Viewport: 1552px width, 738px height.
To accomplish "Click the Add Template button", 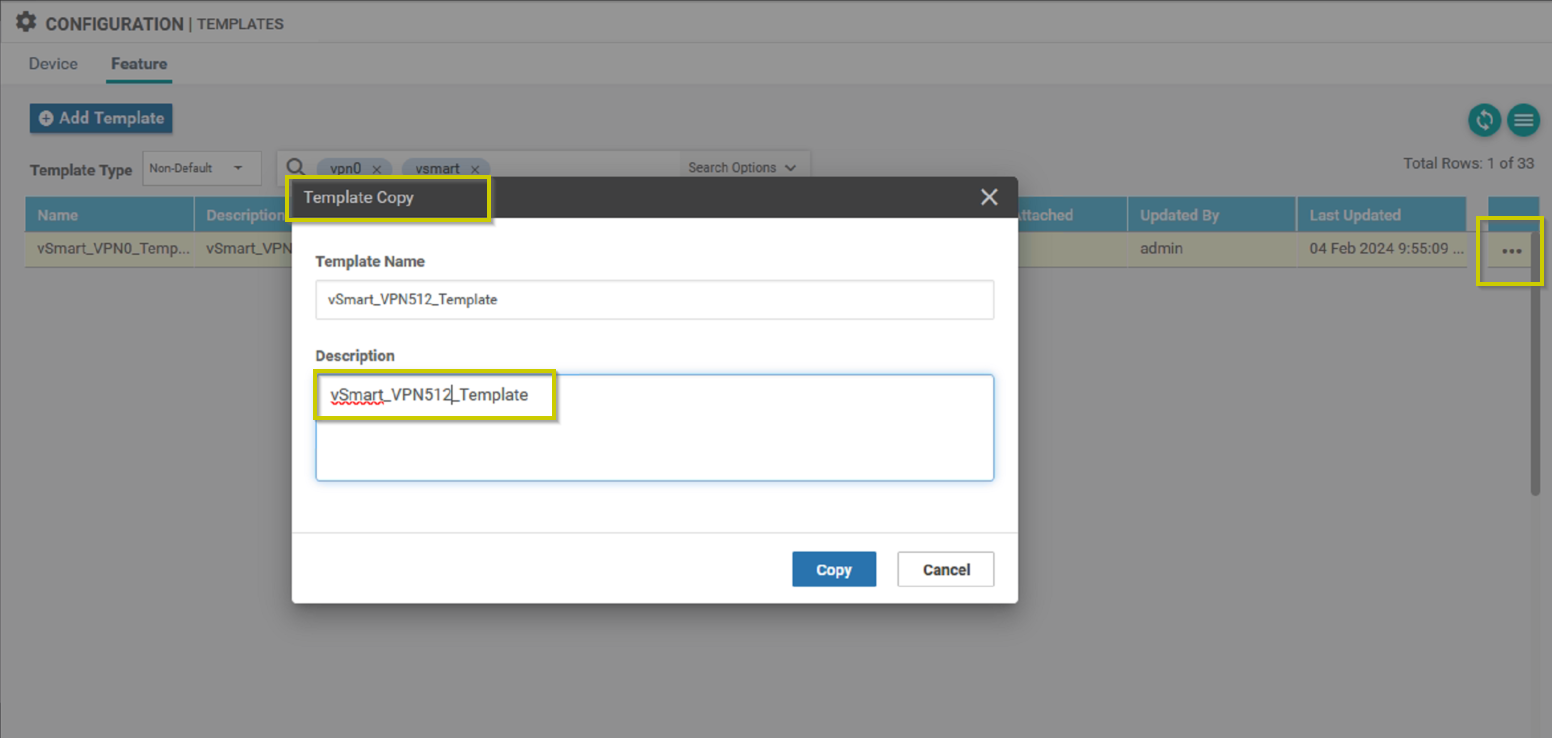I will [x=101, y=118].
